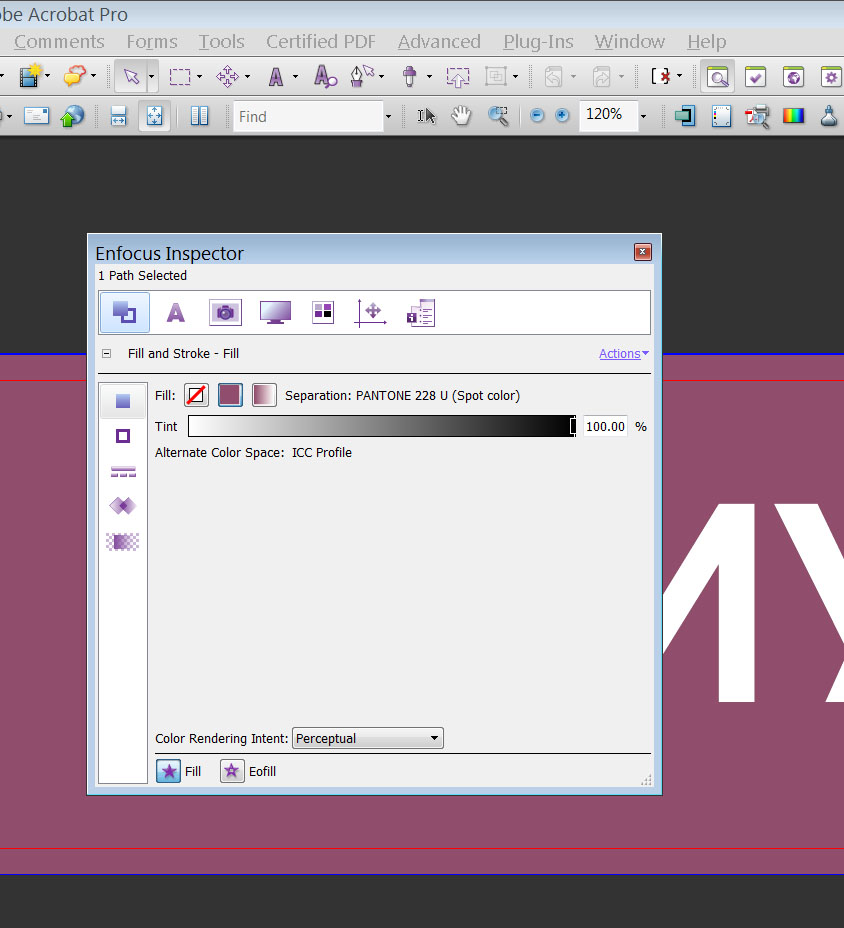Expand the Select Objects tool dropdown arrow
The height and width of the screenshot is (928, 844).
152,76
